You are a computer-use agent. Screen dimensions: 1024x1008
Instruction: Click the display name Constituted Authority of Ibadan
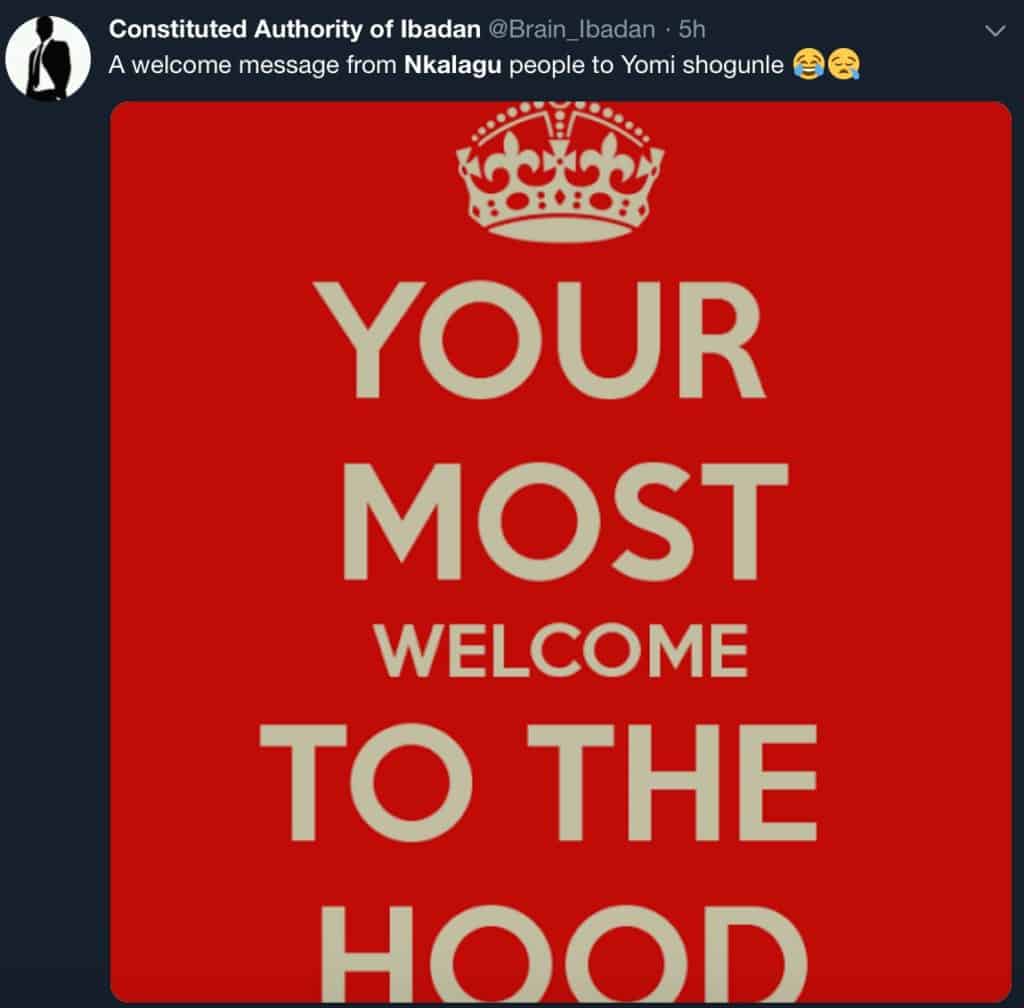[295, 29]
